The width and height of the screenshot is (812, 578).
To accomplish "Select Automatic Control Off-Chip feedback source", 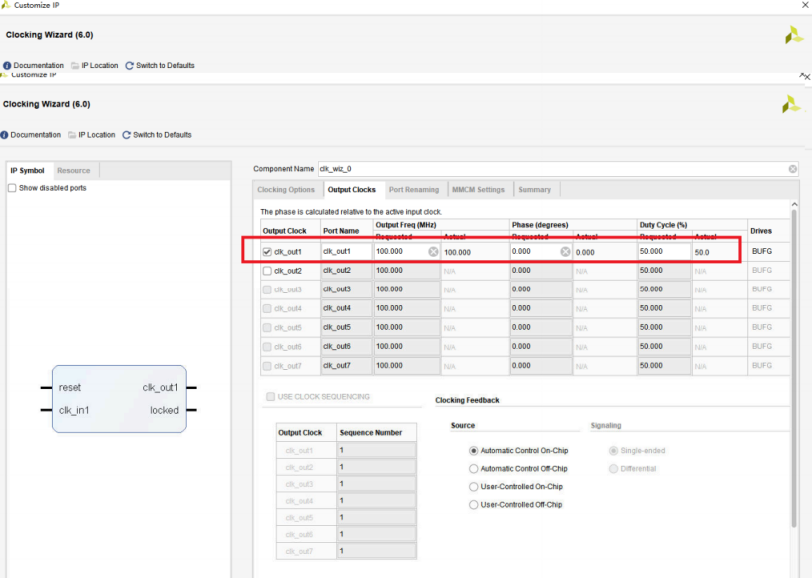I will point(474,469).
